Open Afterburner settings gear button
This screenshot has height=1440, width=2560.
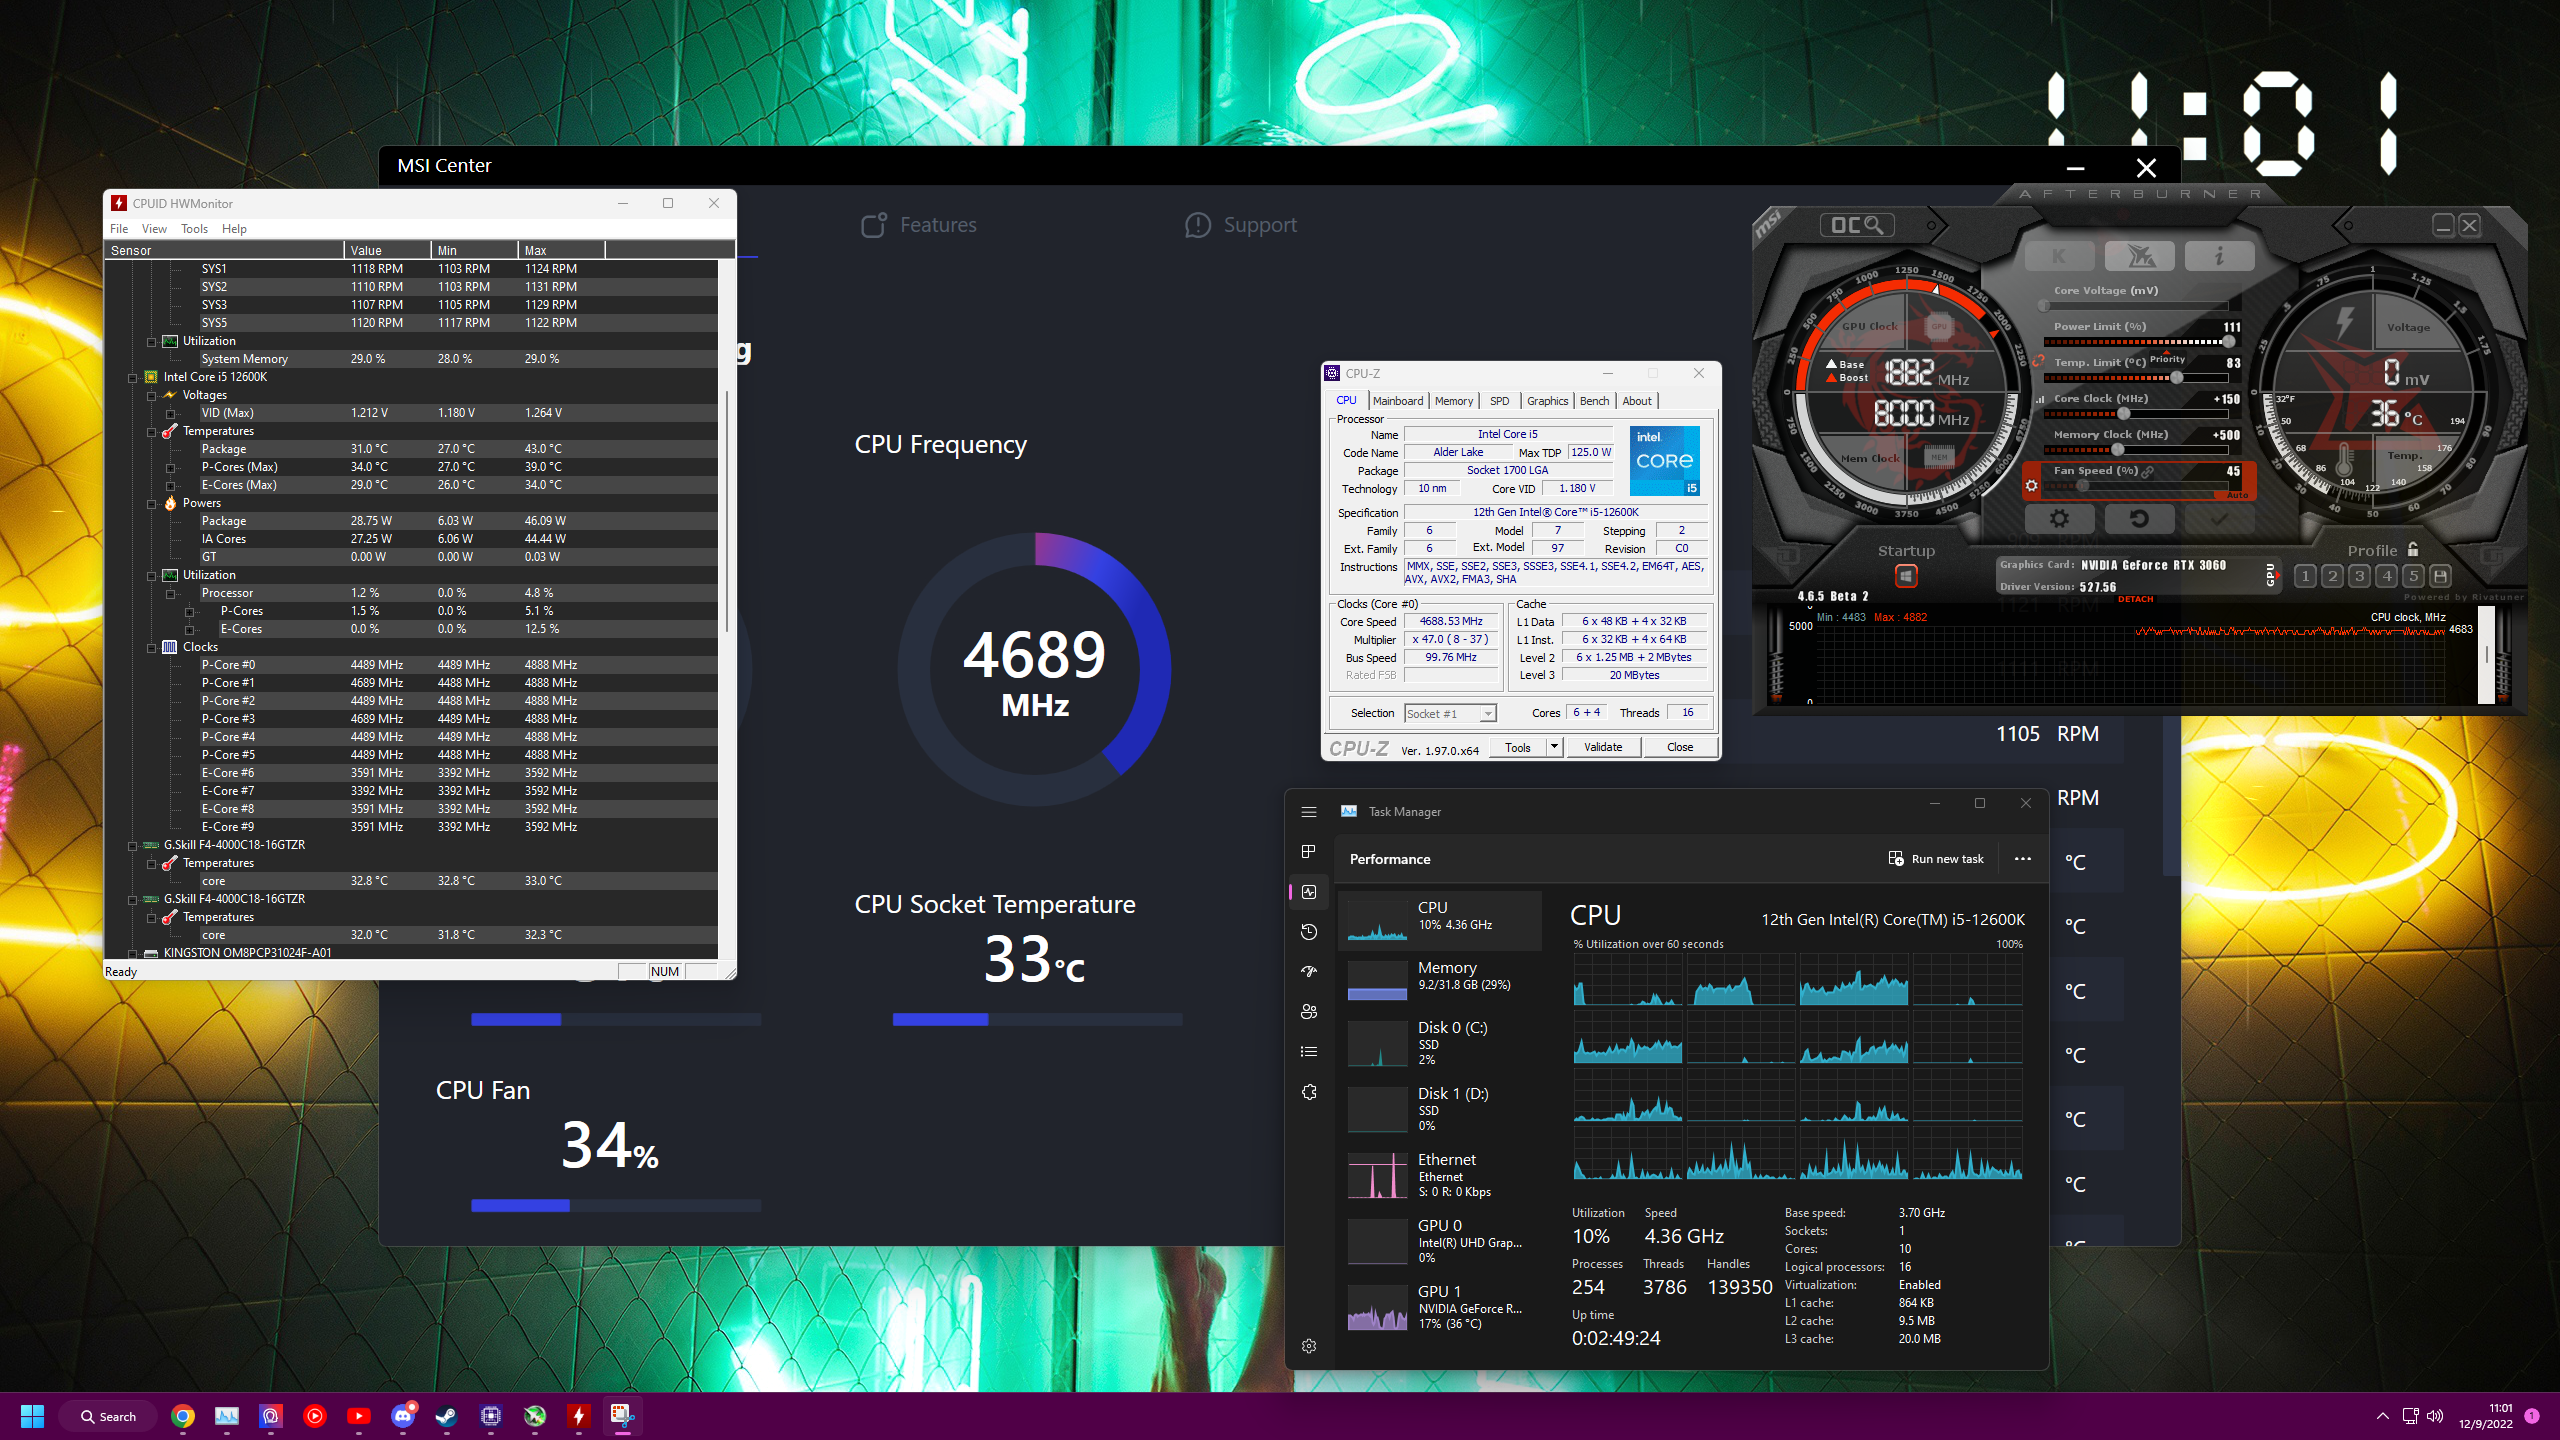(x=2059, y=518)
